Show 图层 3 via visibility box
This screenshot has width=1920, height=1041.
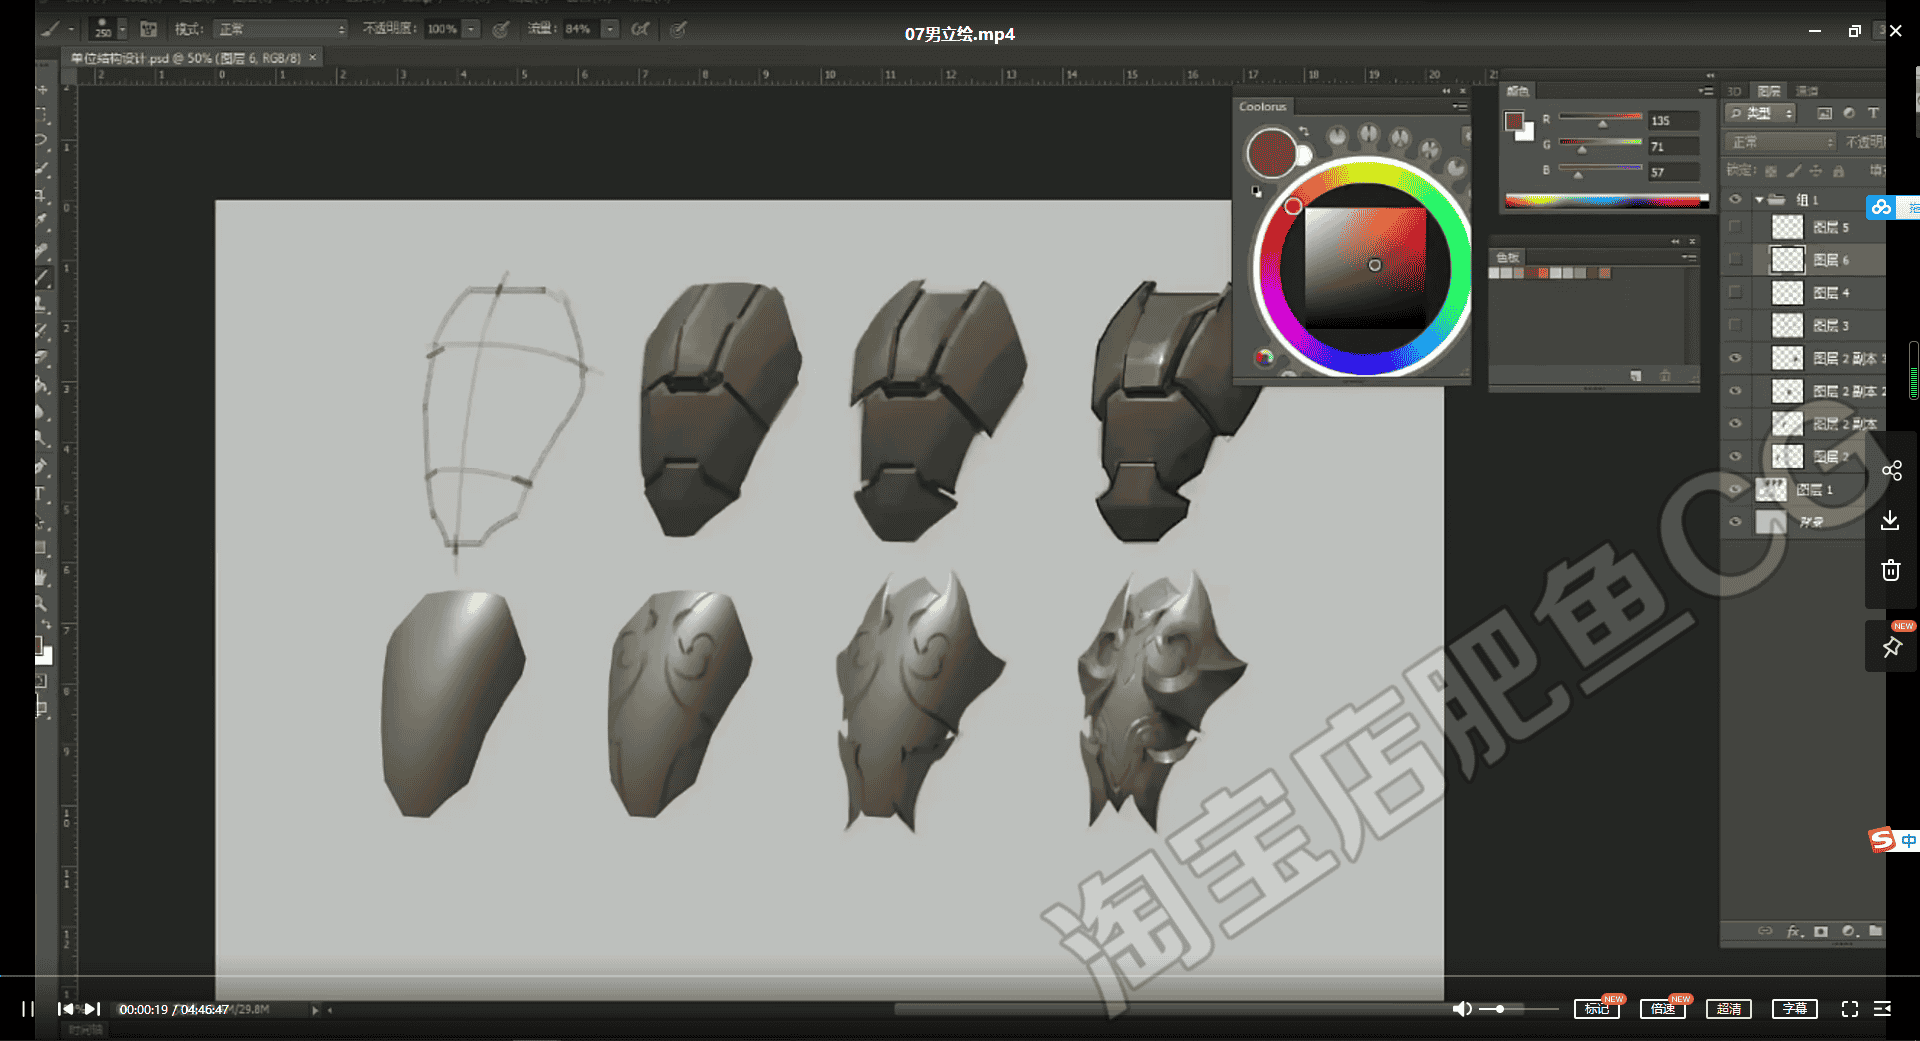point(1735,325)
